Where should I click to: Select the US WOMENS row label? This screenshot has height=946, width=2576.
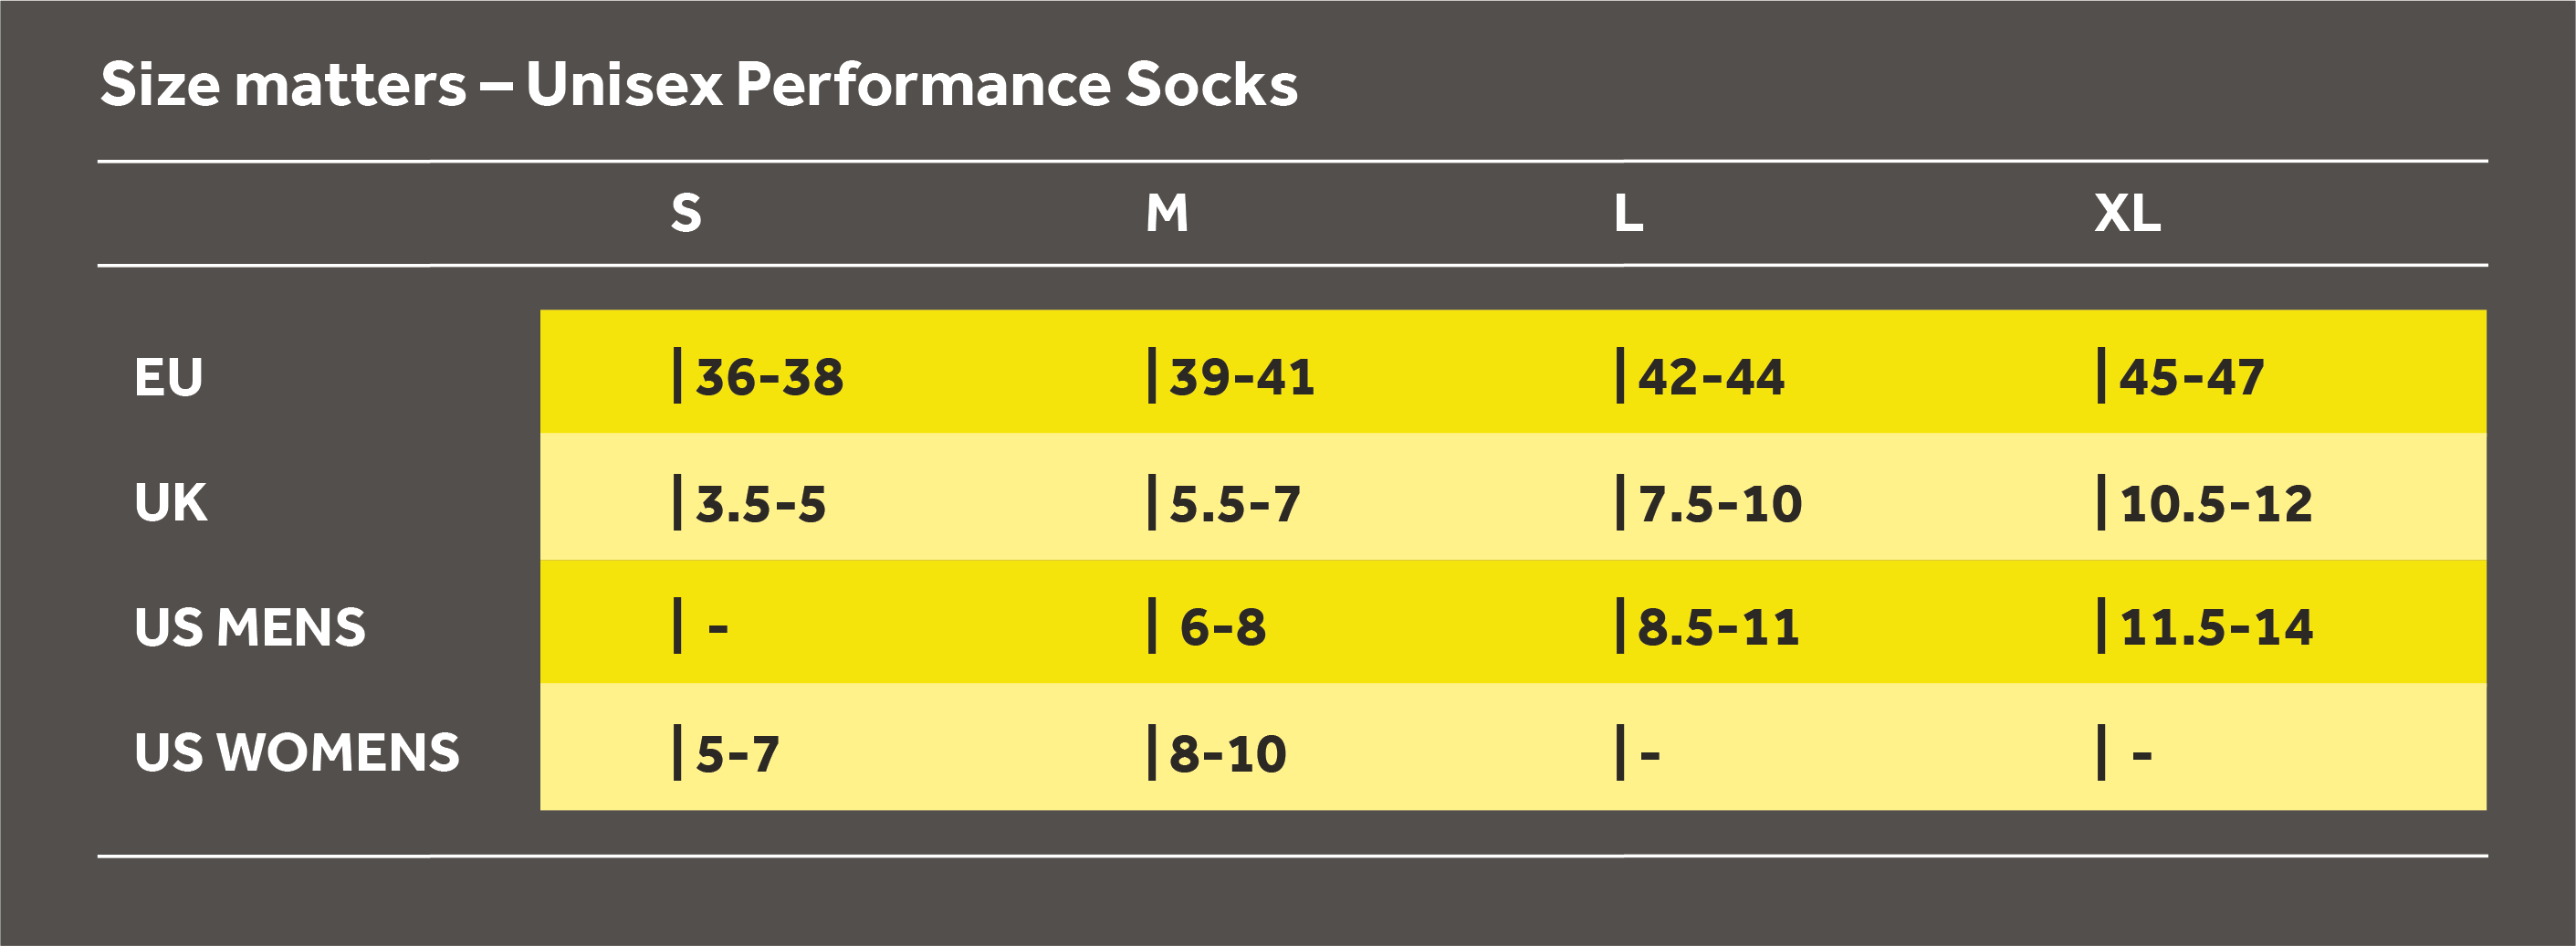[297, 752]
